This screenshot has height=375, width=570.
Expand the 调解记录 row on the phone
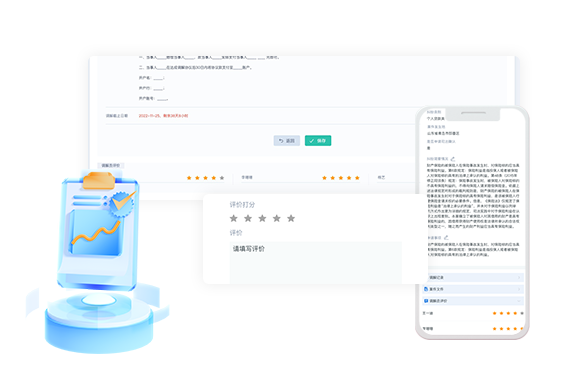473,277
